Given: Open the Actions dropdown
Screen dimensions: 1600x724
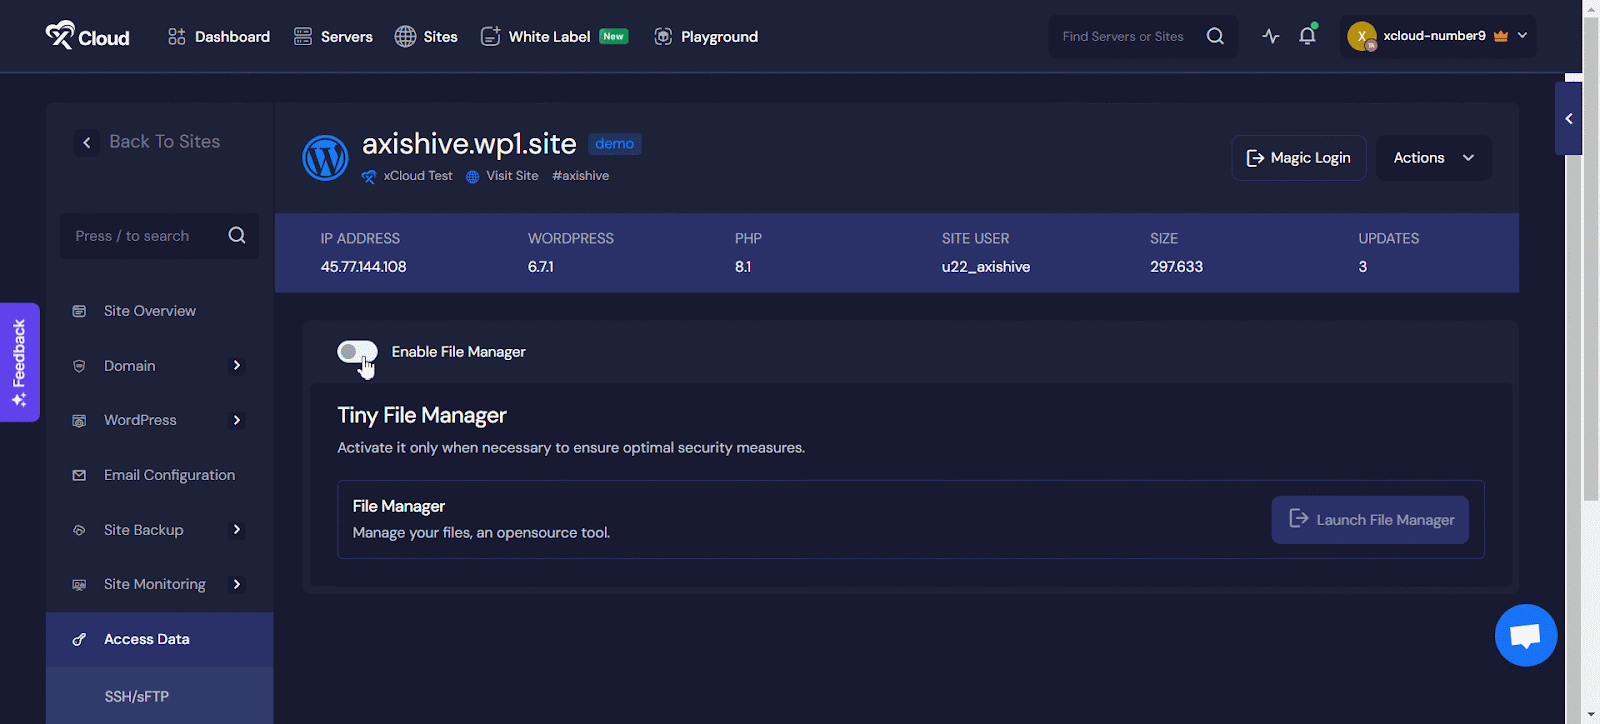Looking at the screenshot, I should click(x=1434, y=158).
